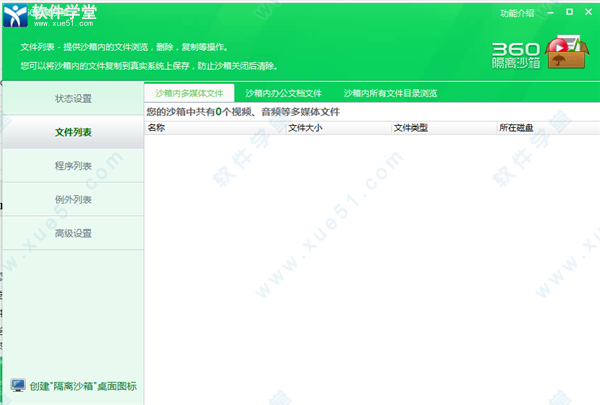Sort by the 名称 column header
This screenshot has height=405, width=600.
(215, 128)
